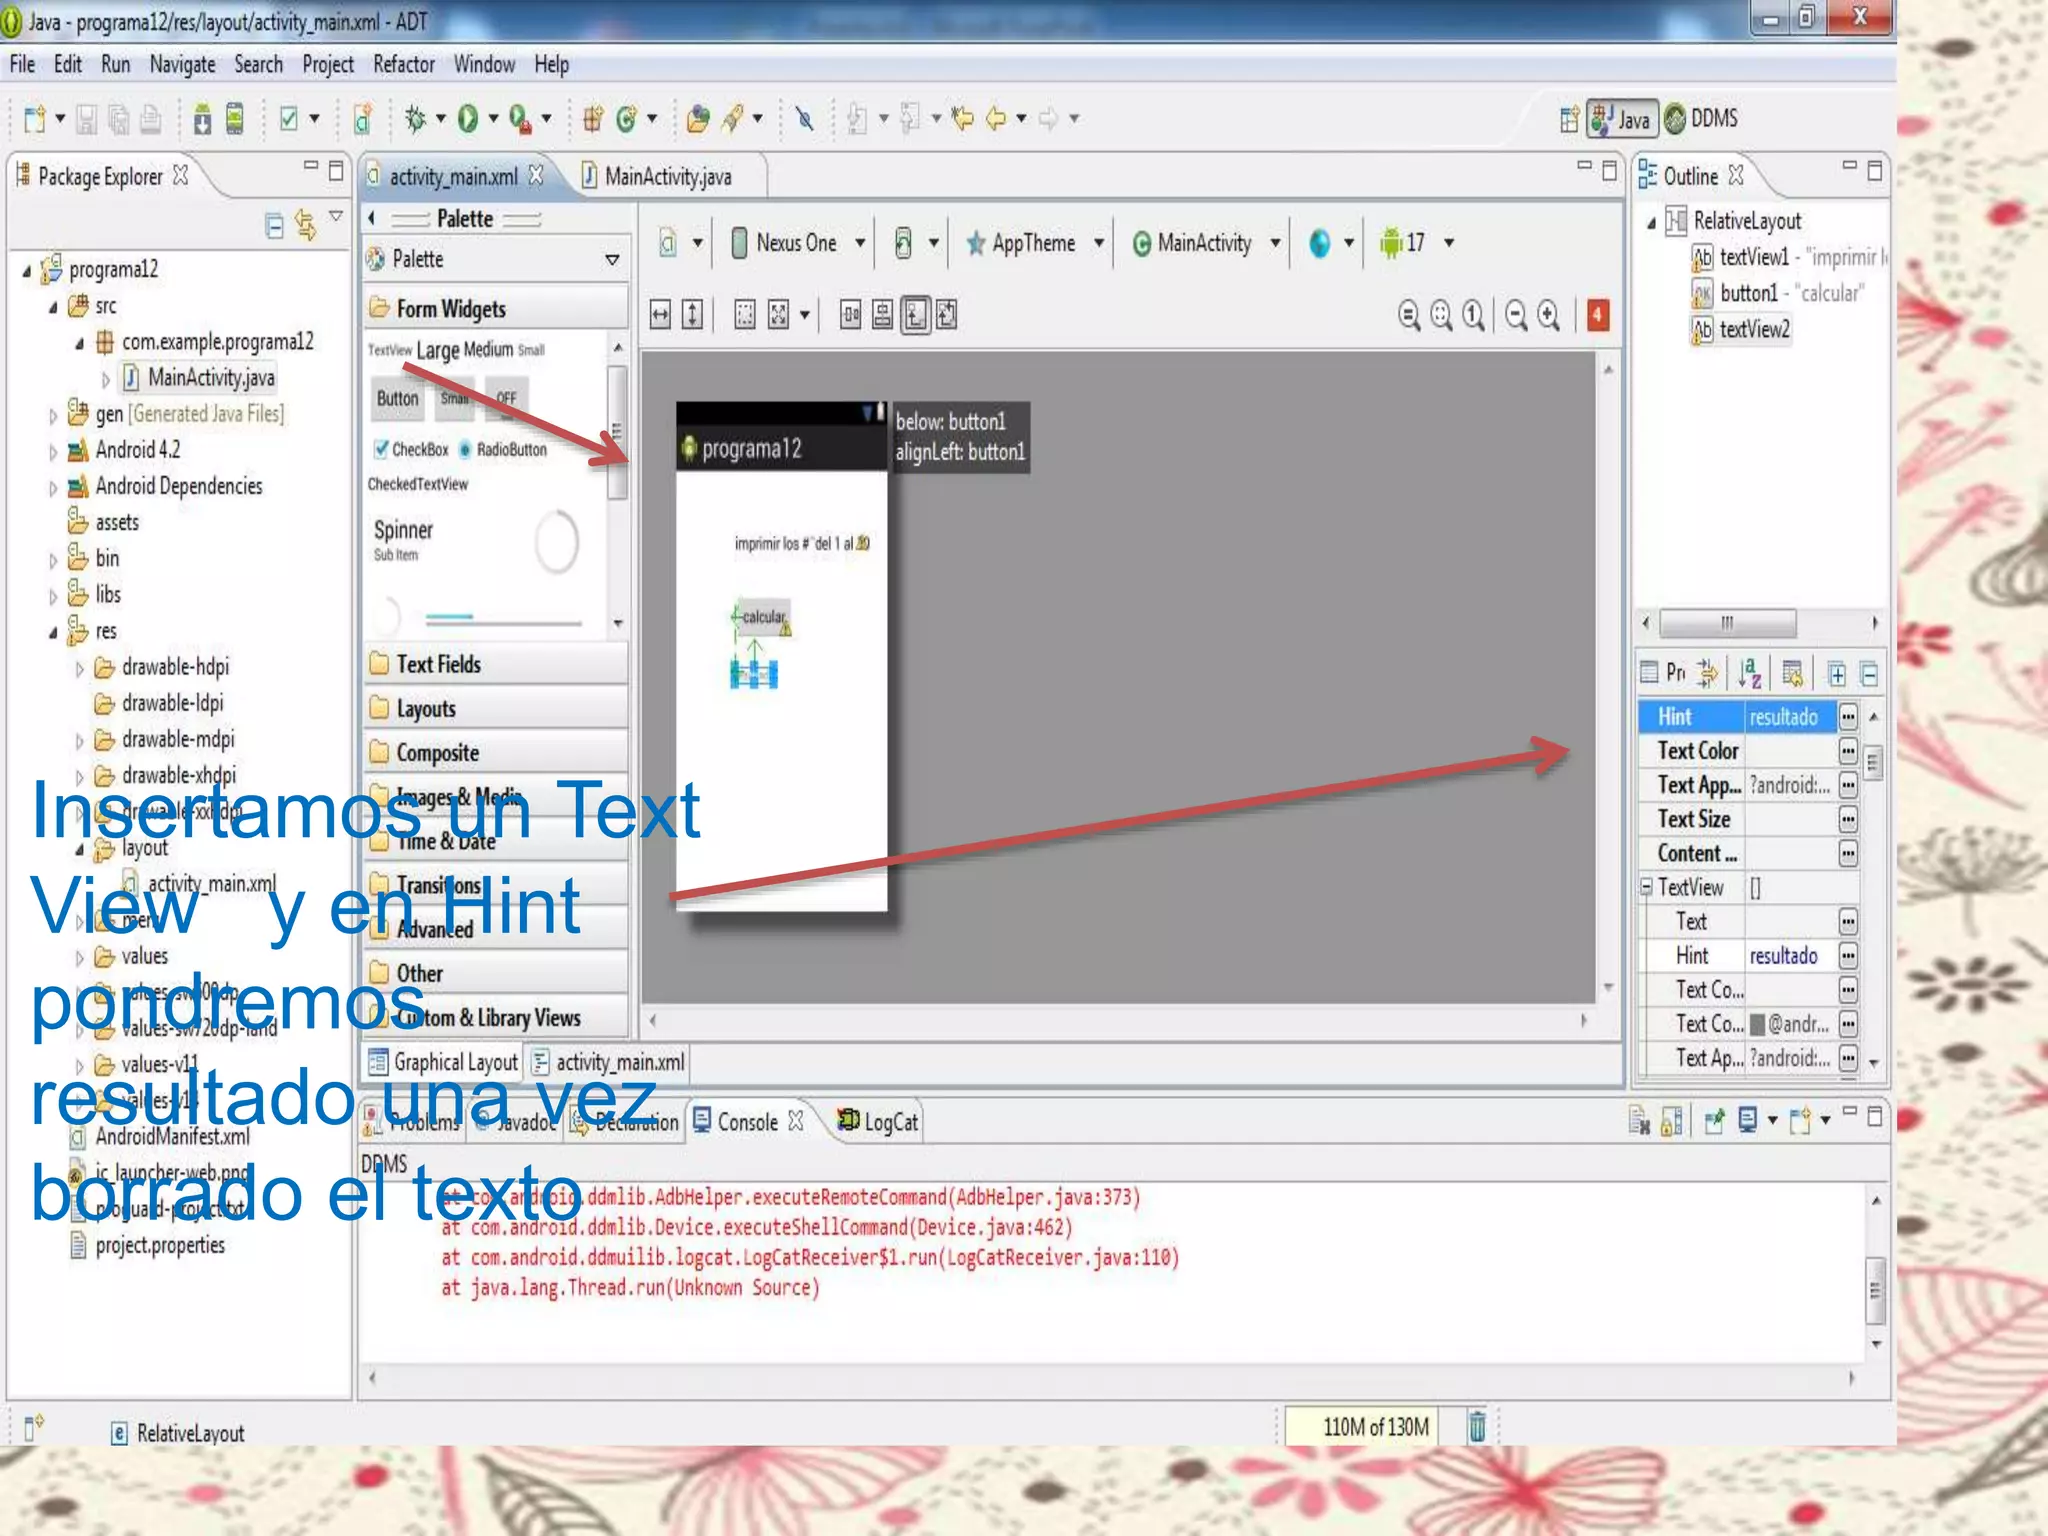Viewport: 2048px width, 1536px height.
Task: Click the Outline panel horizontal scrollbar
Action: (1727, 623)
